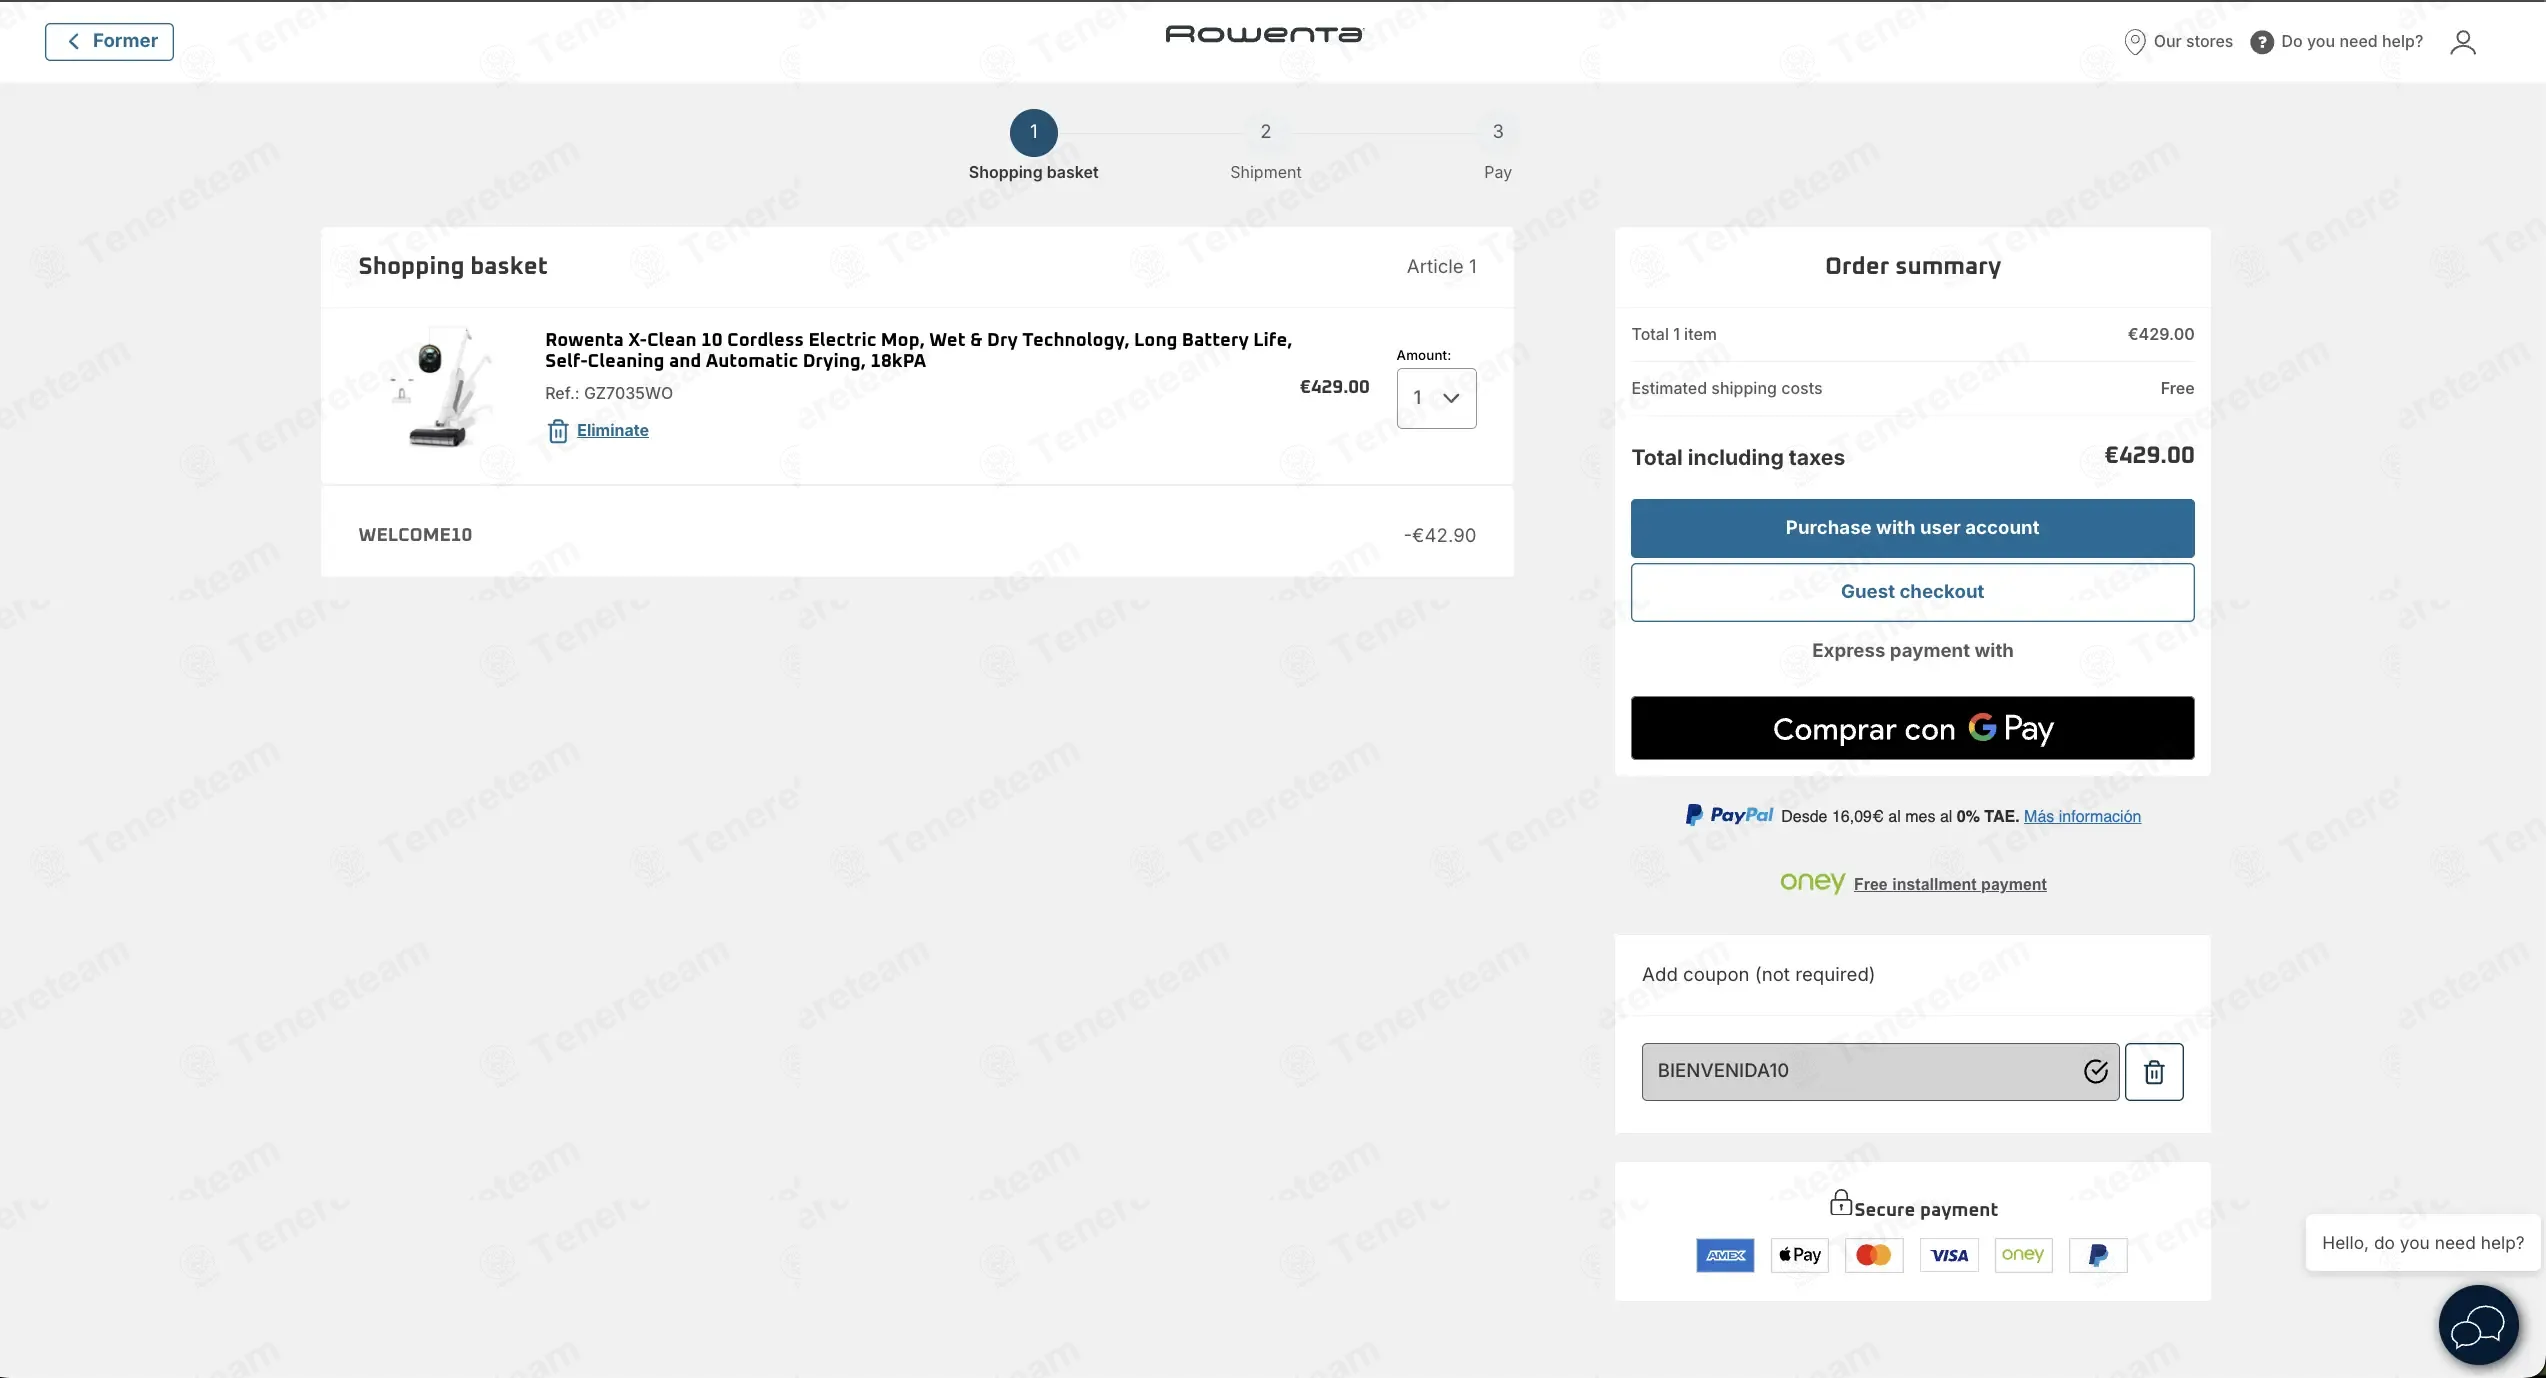Click the help question mark icon
This screenshot has height=1378, width=2546.
click(2261, 42)
